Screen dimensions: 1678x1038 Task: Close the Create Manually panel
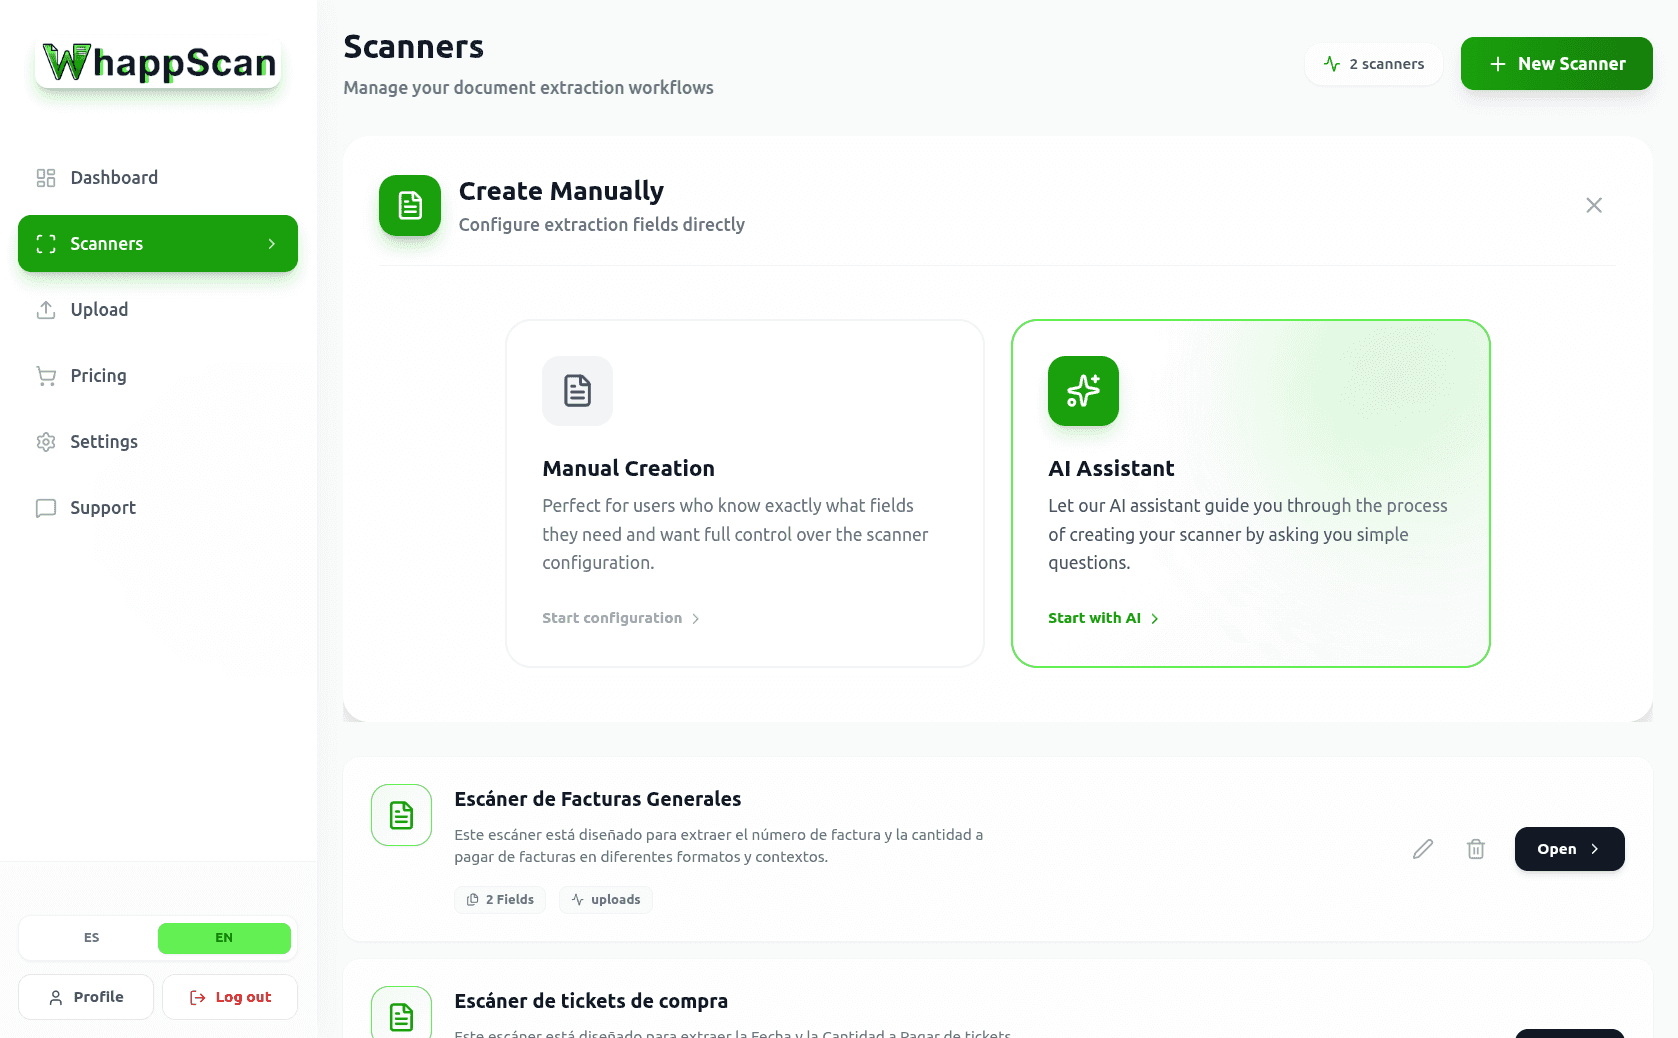[x=1594, y=205]
